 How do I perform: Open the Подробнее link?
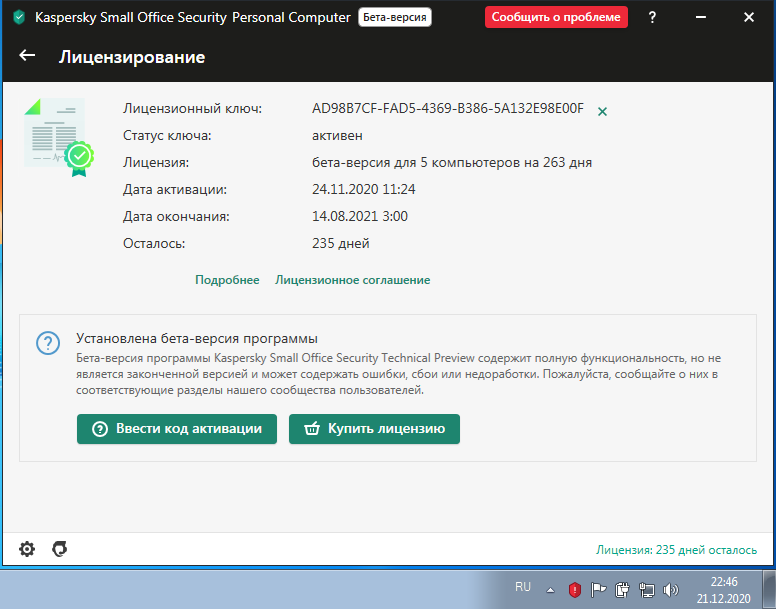(227, 280)
